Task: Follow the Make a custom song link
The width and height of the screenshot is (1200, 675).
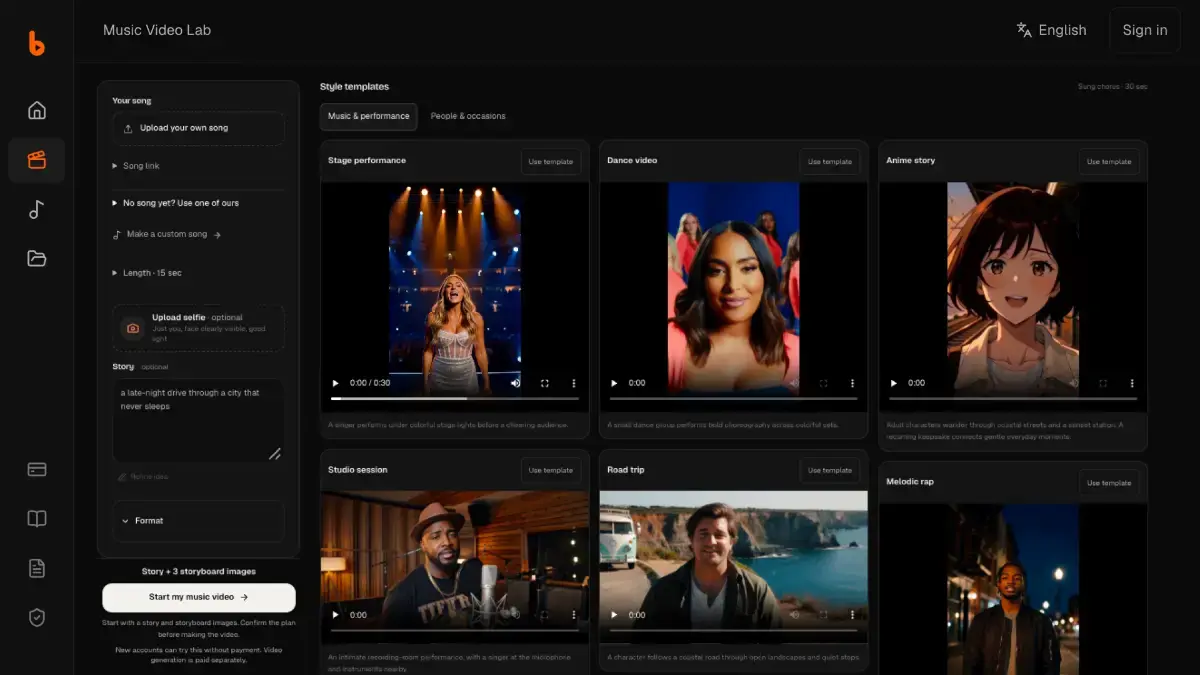Action: (167, 234)
